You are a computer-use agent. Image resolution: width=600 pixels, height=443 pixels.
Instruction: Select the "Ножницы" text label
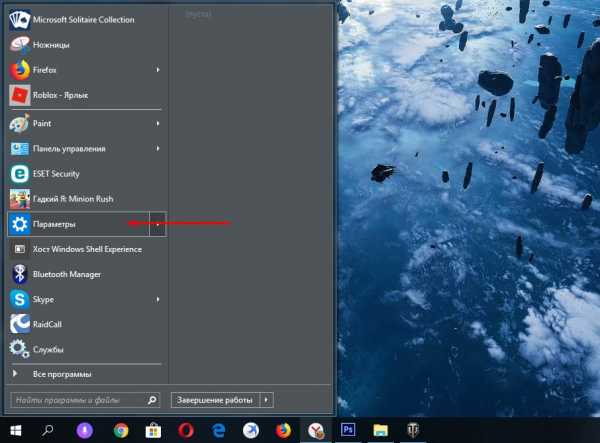[x=51, y=45]
